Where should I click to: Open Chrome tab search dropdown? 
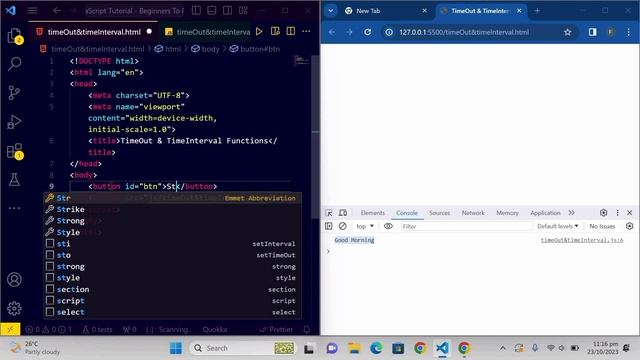[x=331, y=11]
